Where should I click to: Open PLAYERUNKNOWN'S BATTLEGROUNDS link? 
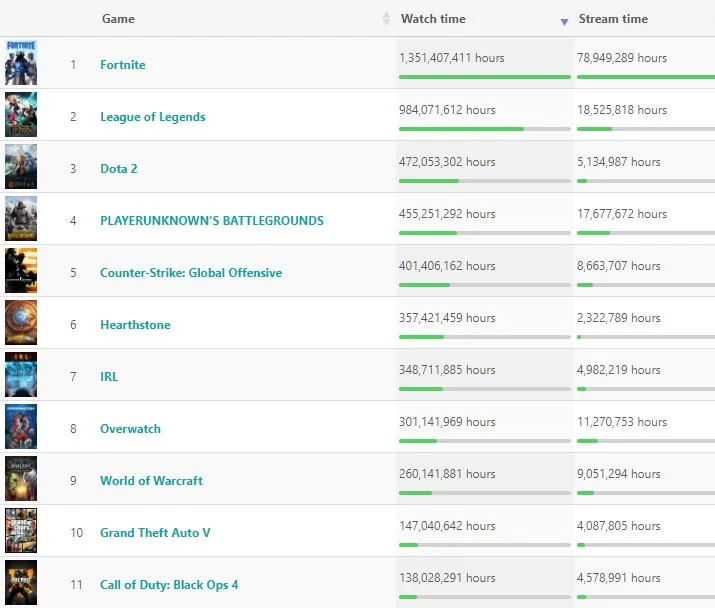click(212, 221)
